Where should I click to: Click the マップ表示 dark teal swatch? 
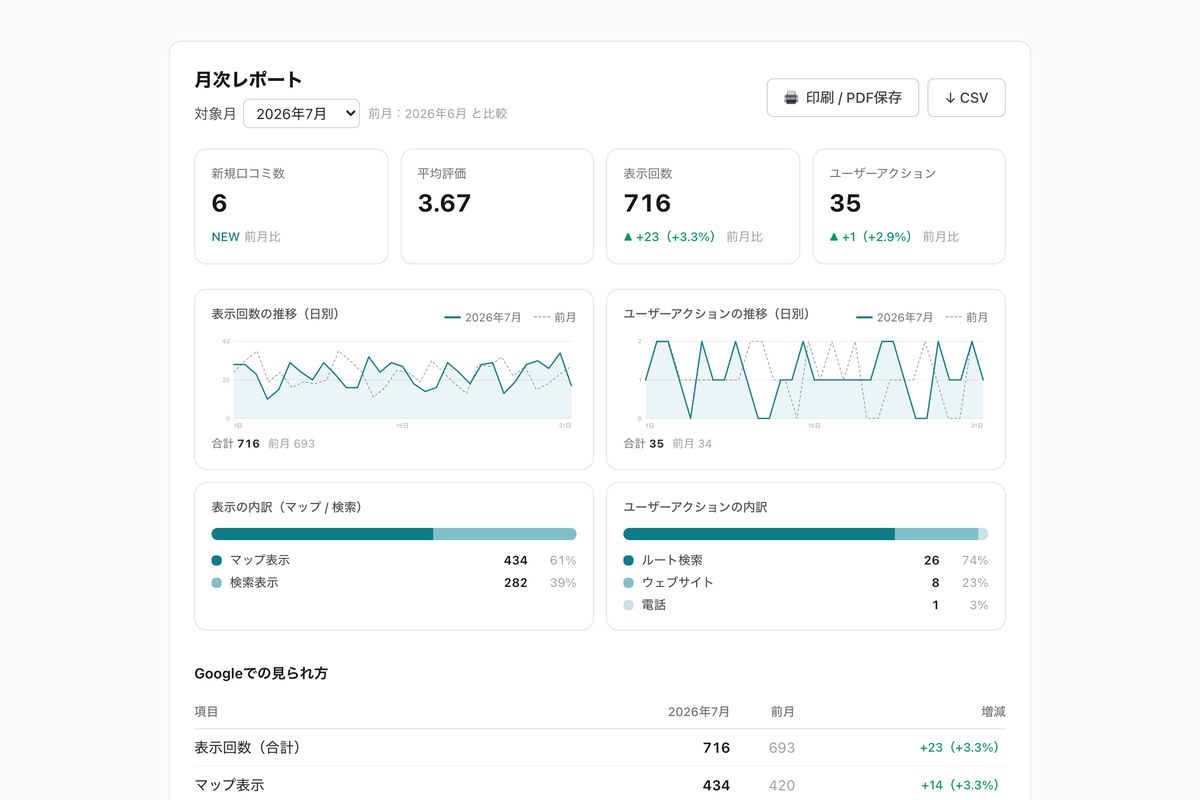(x=216, y=560)
